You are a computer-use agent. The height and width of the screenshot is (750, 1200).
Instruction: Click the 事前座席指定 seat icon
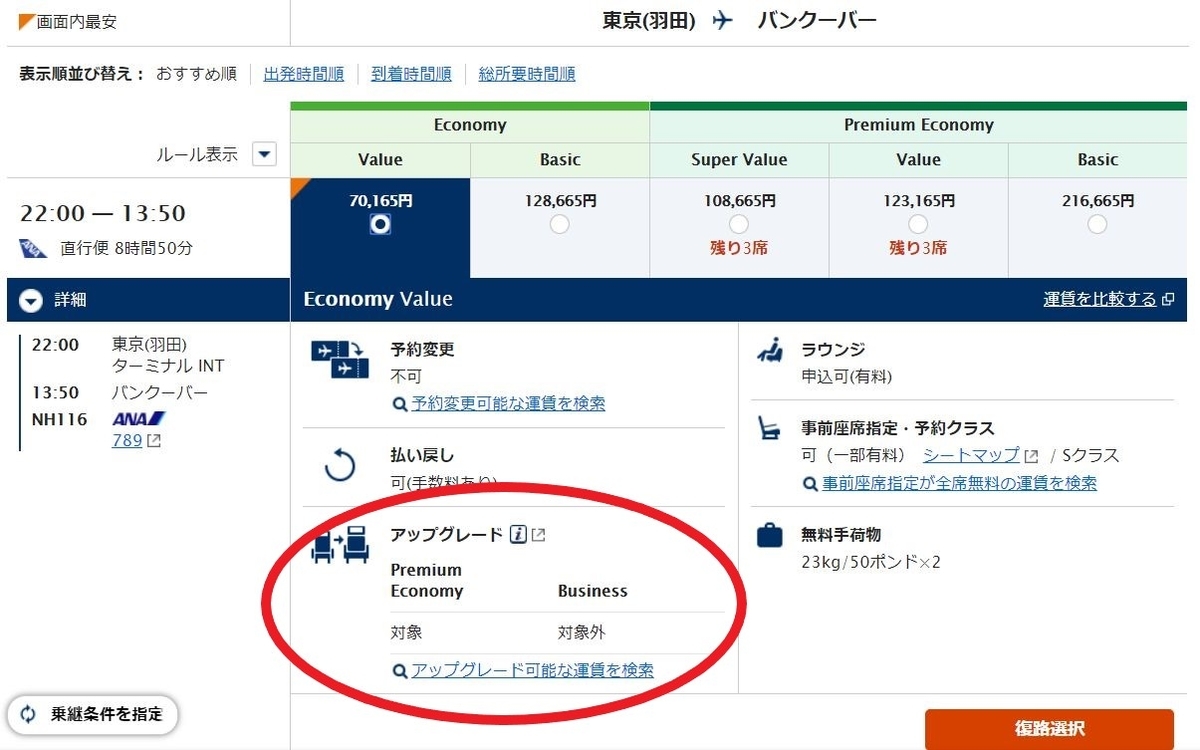click(x=770, y=429)
